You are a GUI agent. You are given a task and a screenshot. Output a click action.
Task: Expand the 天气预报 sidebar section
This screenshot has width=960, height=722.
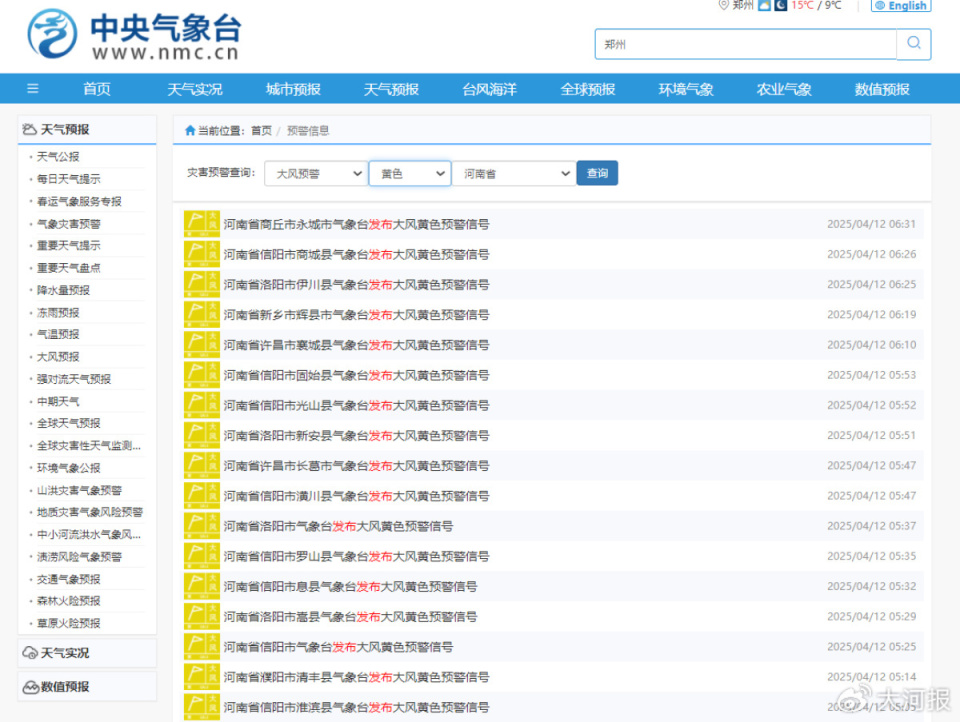(x=87, y=129)
